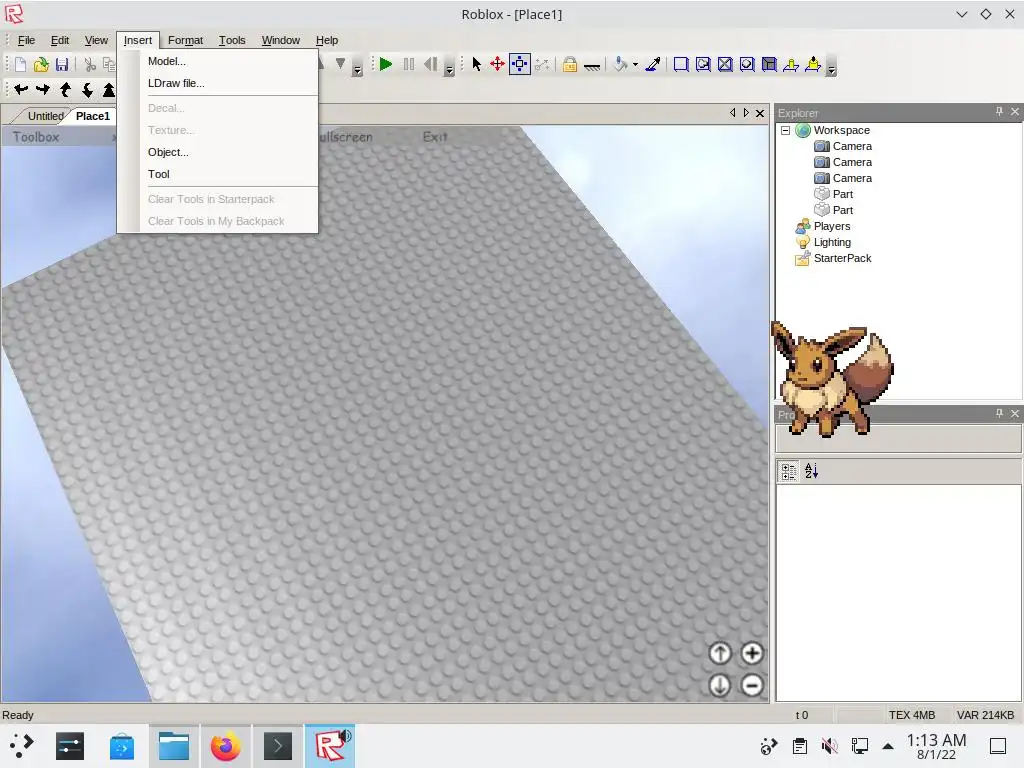Click the Exit button in viewport
This screenshot has height=768, width=1024.
coord(435,137)
